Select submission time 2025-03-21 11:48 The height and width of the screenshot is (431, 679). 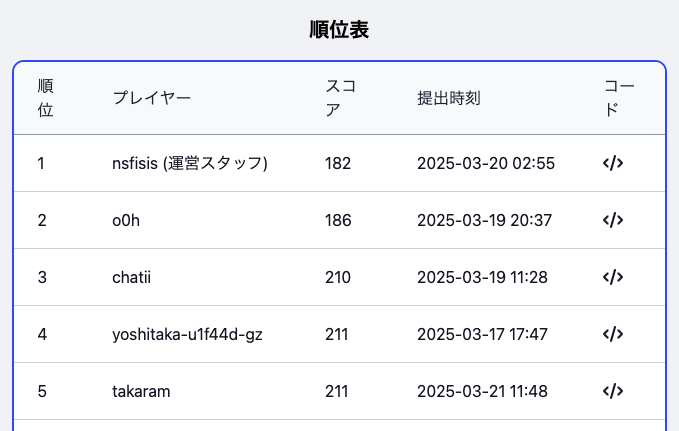[x=482, y=391]
